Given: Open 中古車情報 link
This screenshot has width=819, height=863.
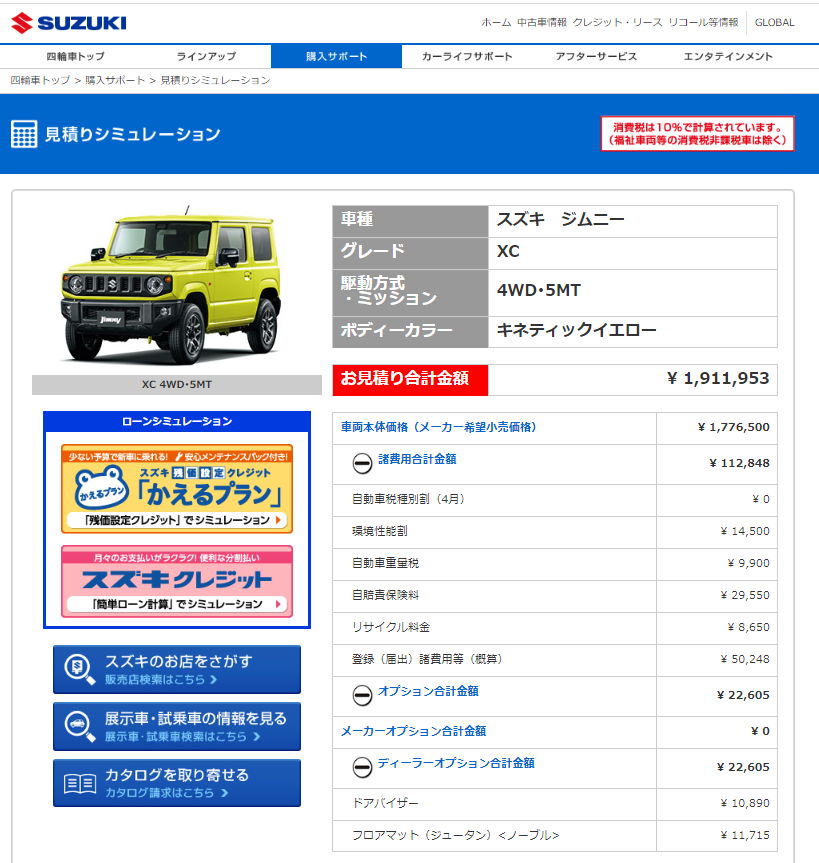Looking at the screenshot, I should 542,23.
